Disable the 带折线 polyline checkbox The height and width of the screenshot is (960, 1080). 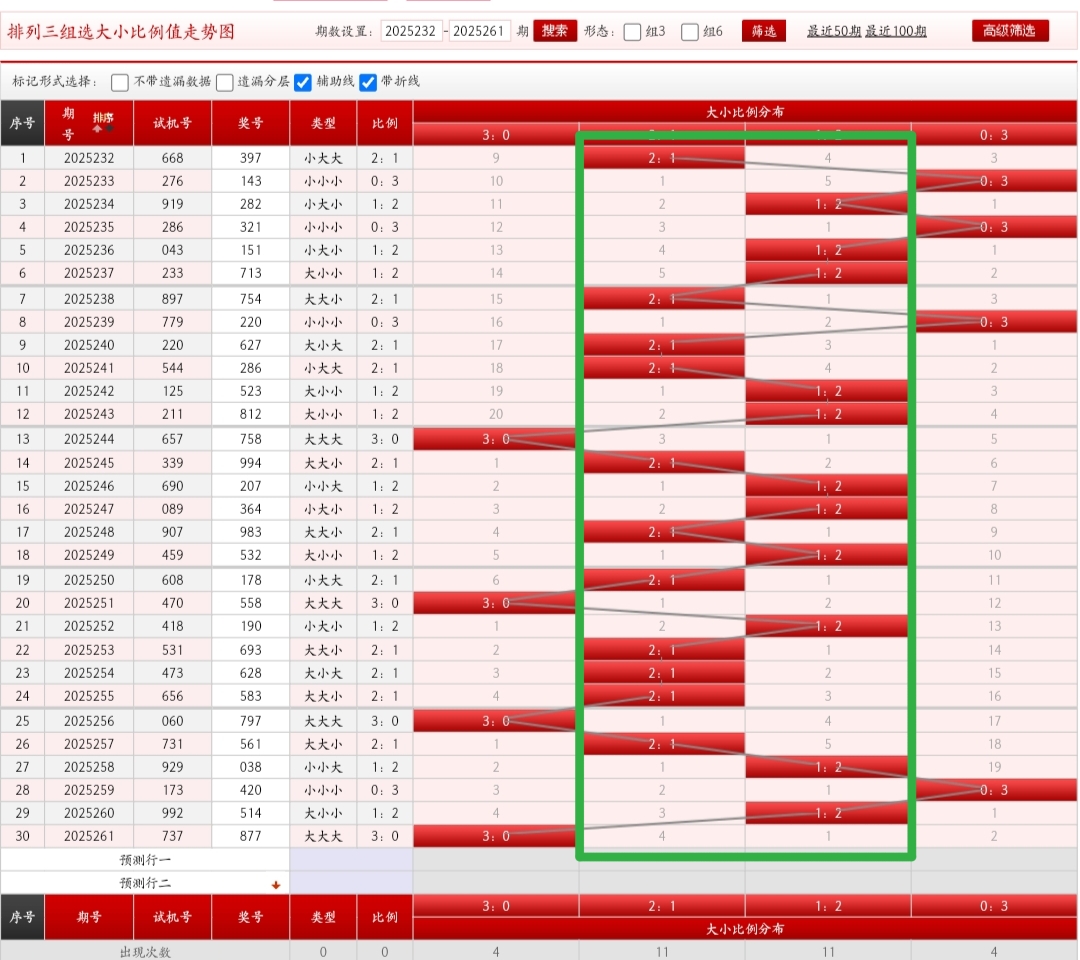pos(368,82)
